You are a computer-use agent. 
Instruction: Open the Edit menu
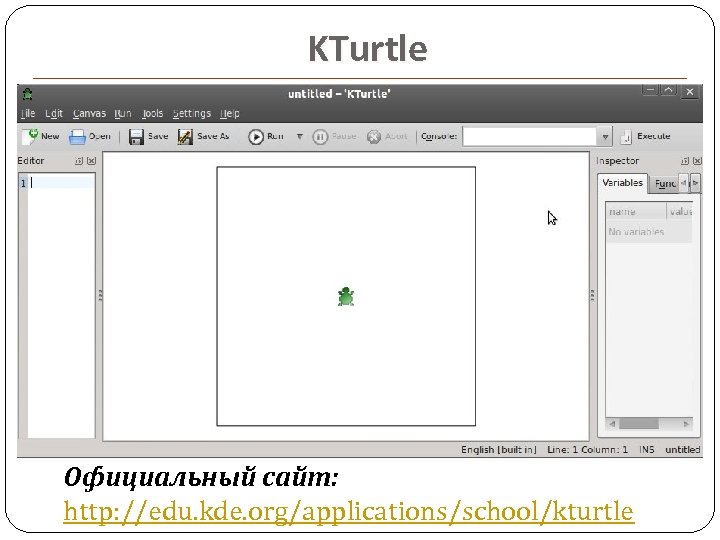click(54, 113)
